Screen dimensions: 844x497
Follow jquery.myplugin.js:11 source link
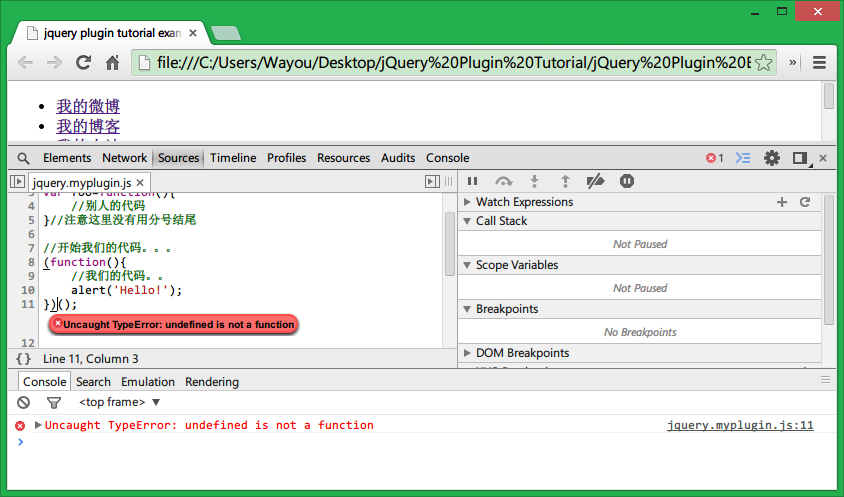(740, 425)
